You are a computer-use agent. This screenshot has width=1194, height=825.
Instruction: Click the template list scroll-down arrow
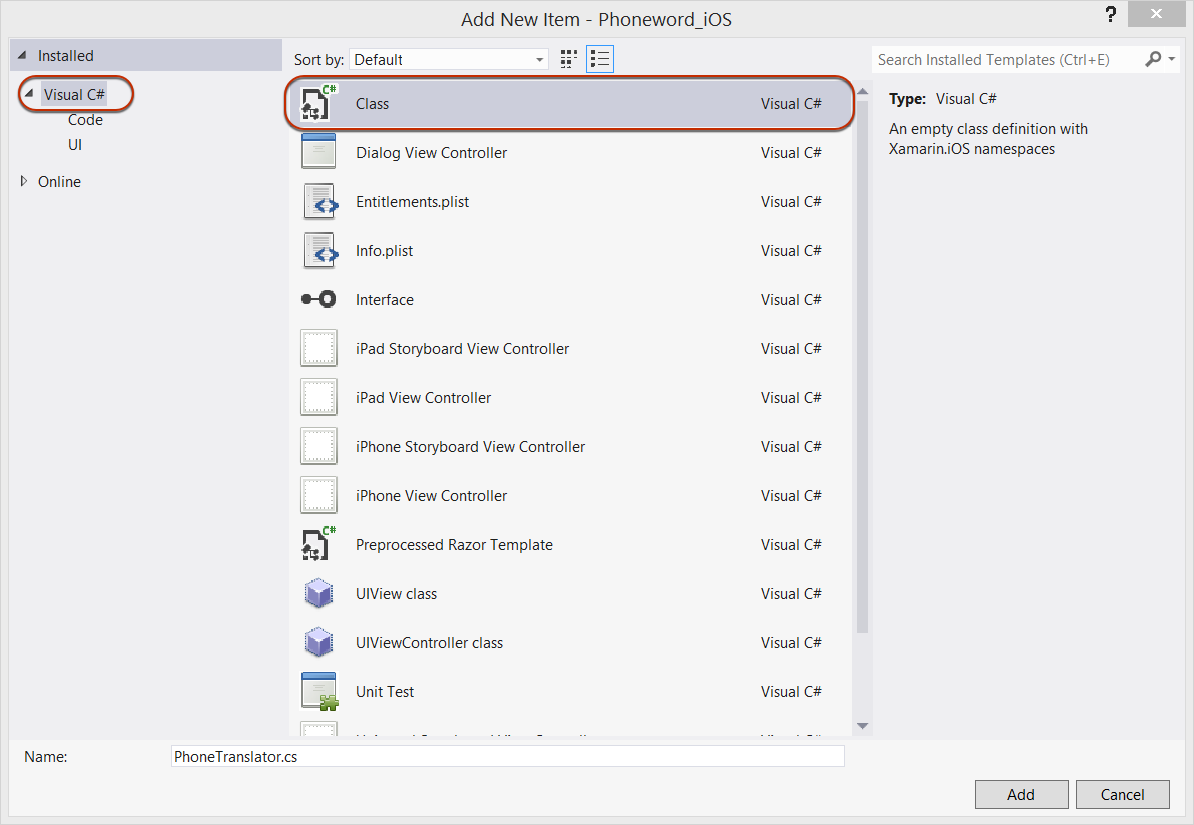(863, 726)
